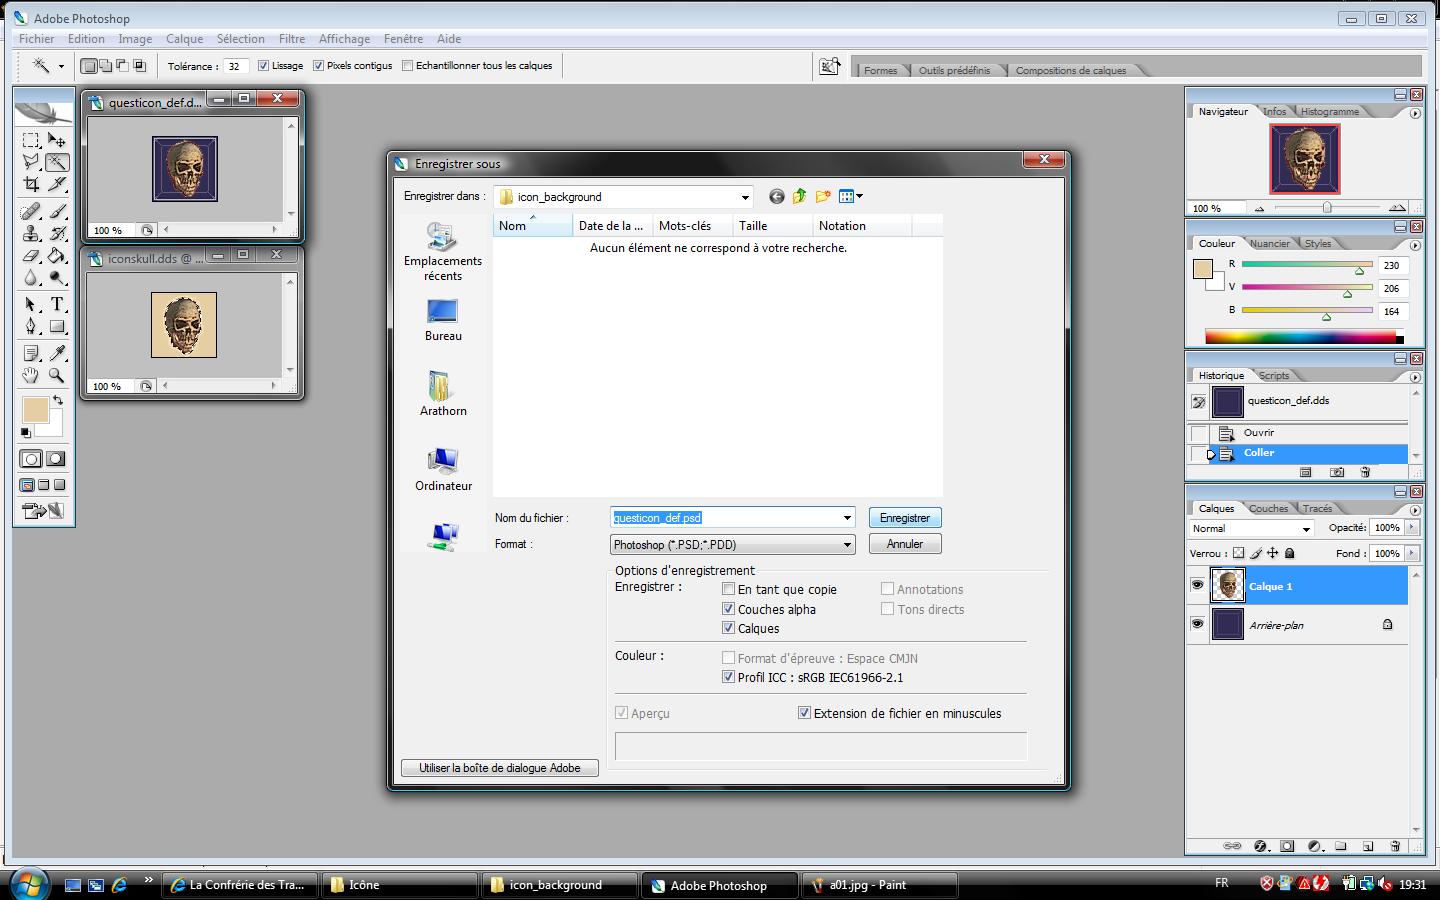Open Fond fill slider arrow
Viewport: 1440px width, 900px height.
click(1412, 553)
